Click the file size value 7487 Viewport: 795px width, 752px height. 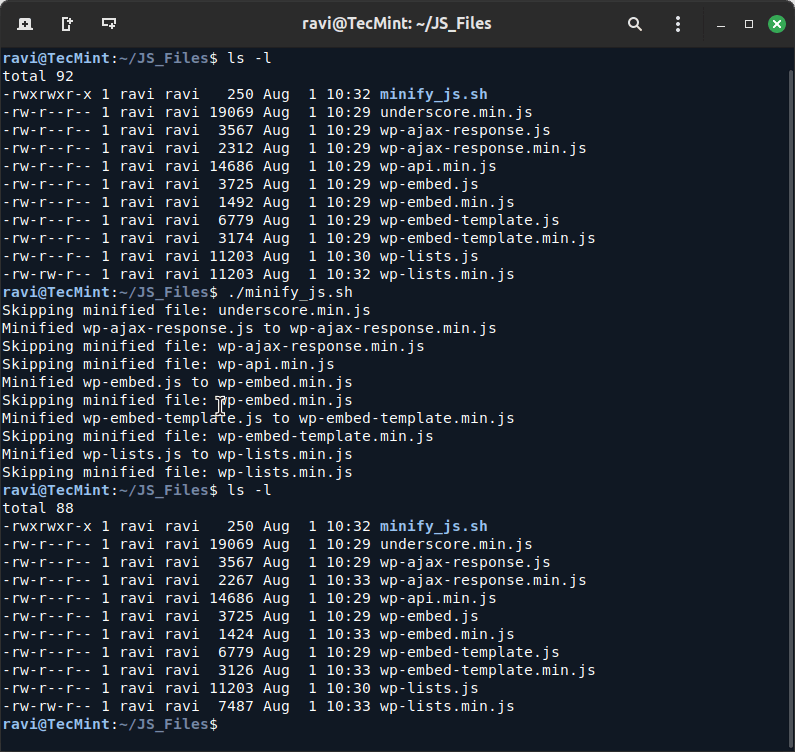(x=235, y=706)
